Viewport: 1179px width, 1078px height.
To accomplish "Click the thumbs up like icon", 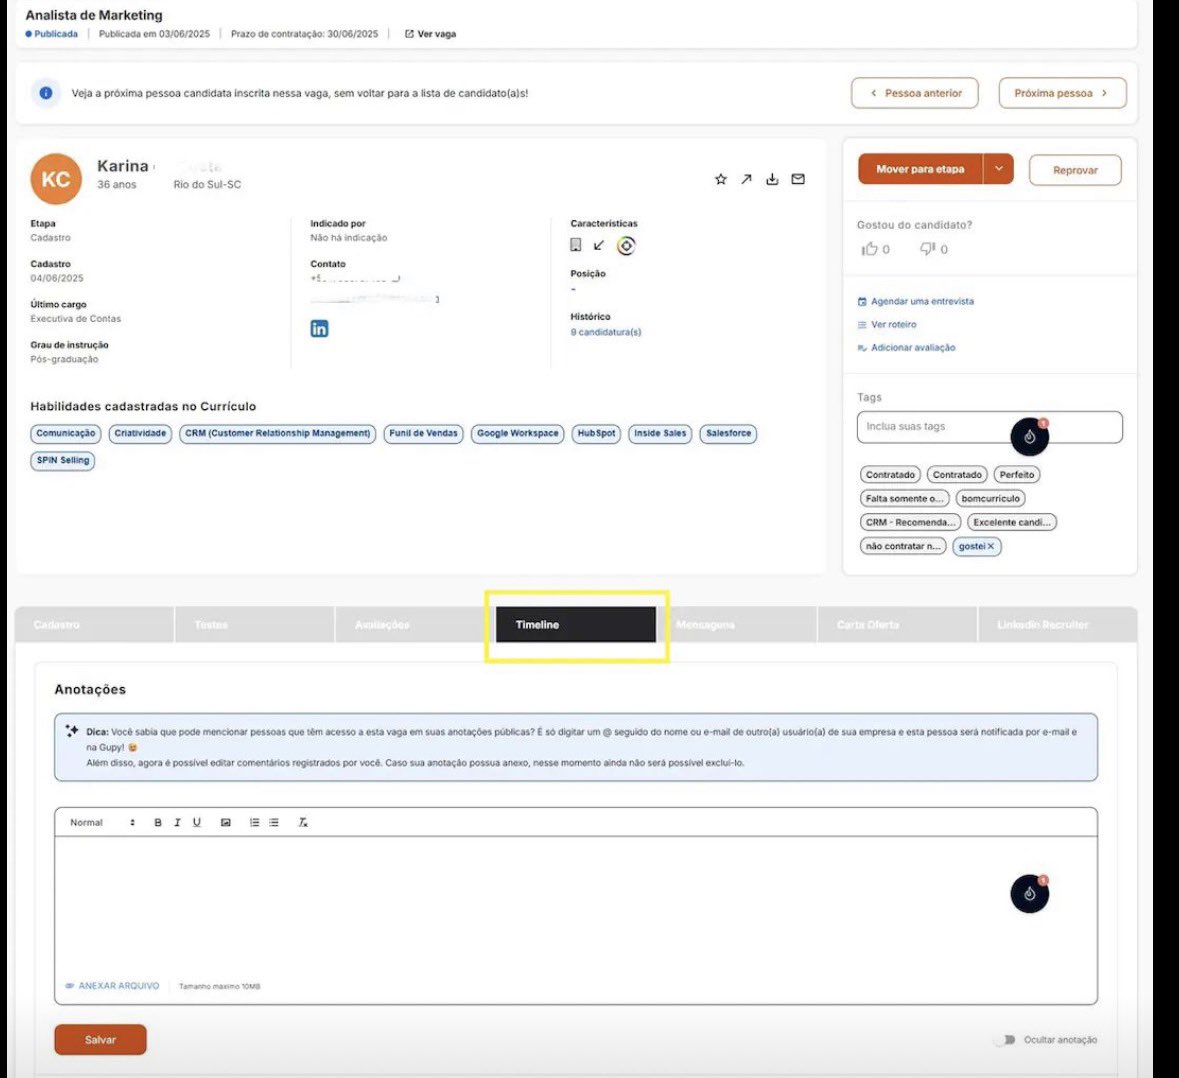I will (x=870, y=249).
